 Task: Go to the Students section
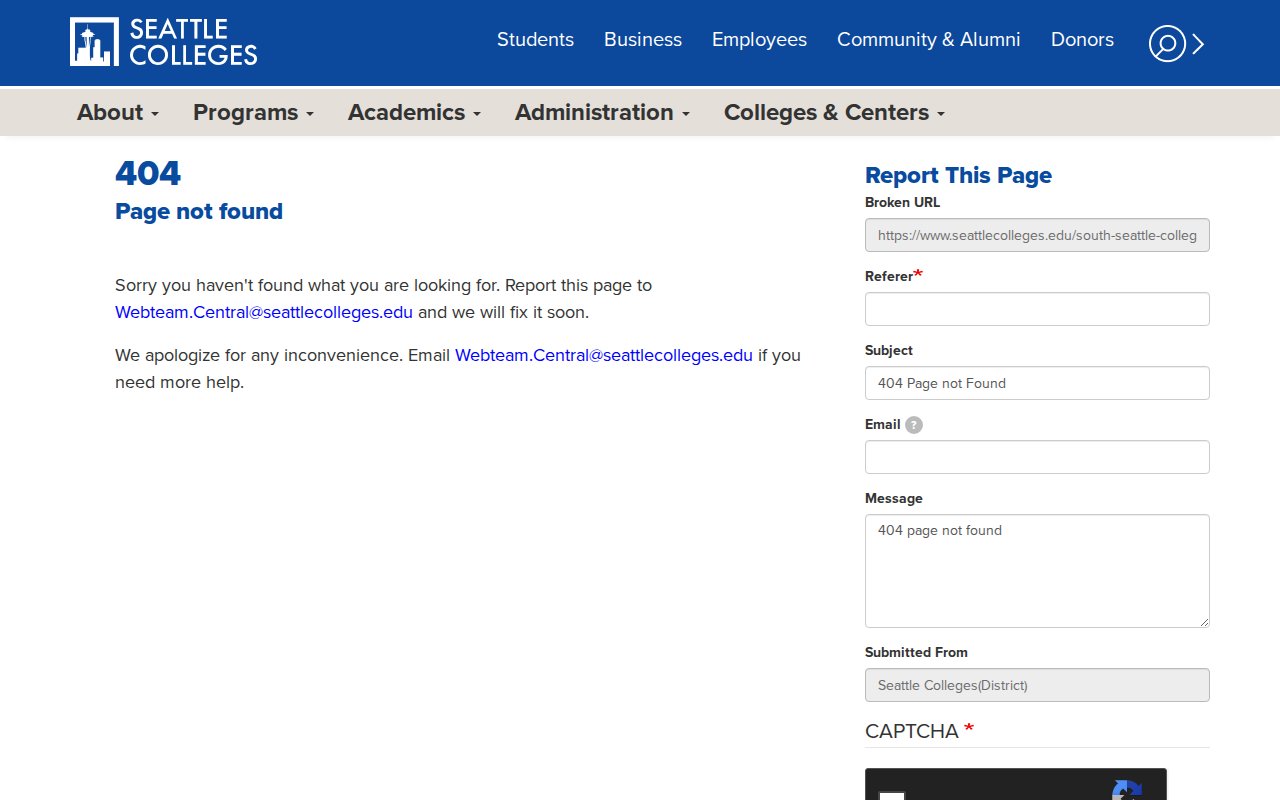coord(535,40)
